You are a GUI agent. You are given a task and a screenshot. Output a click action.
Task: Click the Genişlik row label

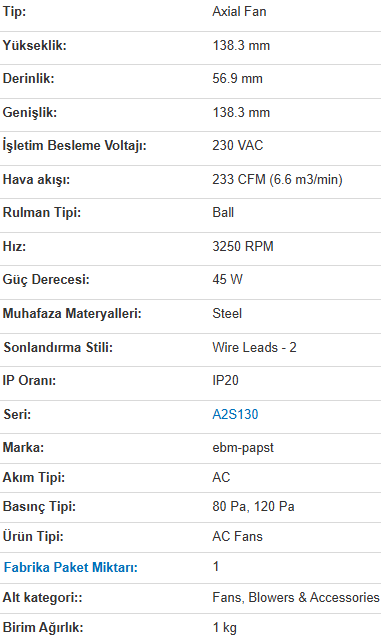30,112
